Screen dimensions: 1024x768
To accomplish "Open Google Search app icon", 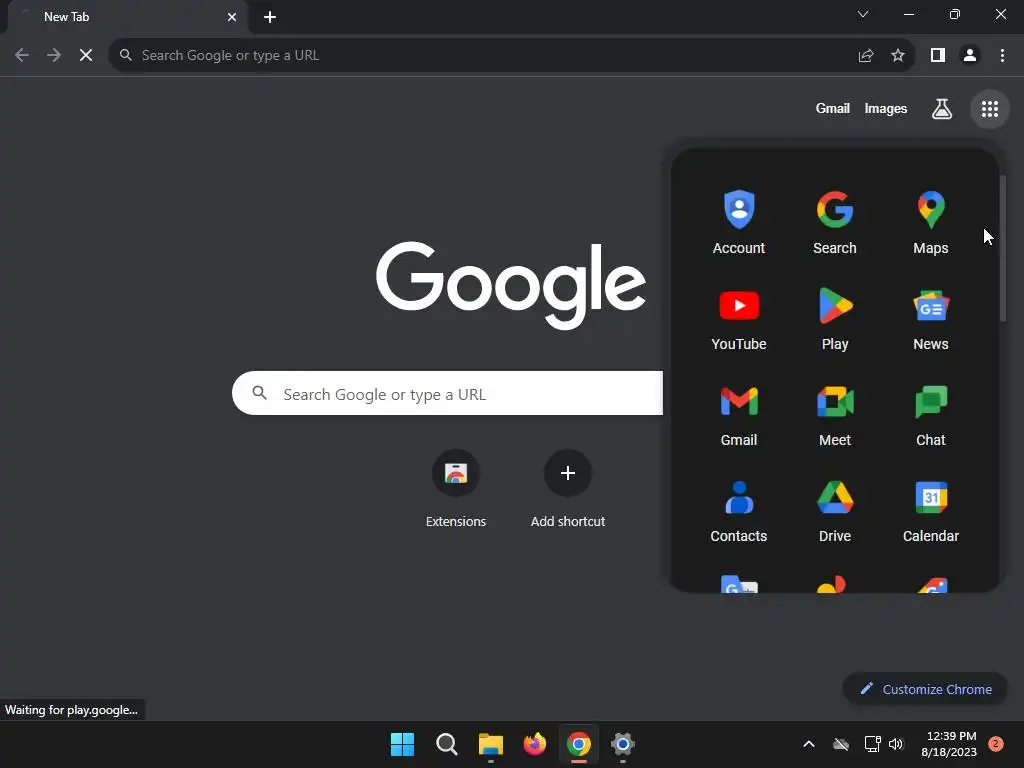I will tap(835, 222).
